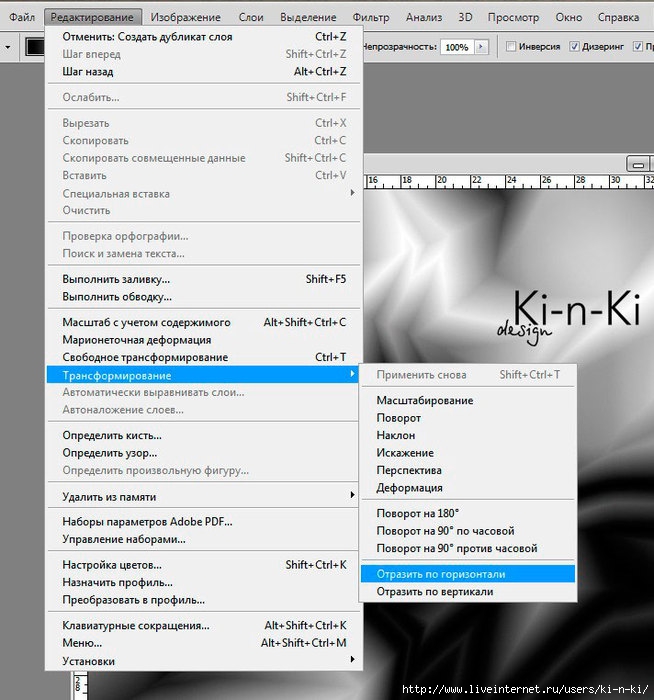Choose Деформация in the transform submenu
This screenshot has width=654, height=700.
[468, 488]
